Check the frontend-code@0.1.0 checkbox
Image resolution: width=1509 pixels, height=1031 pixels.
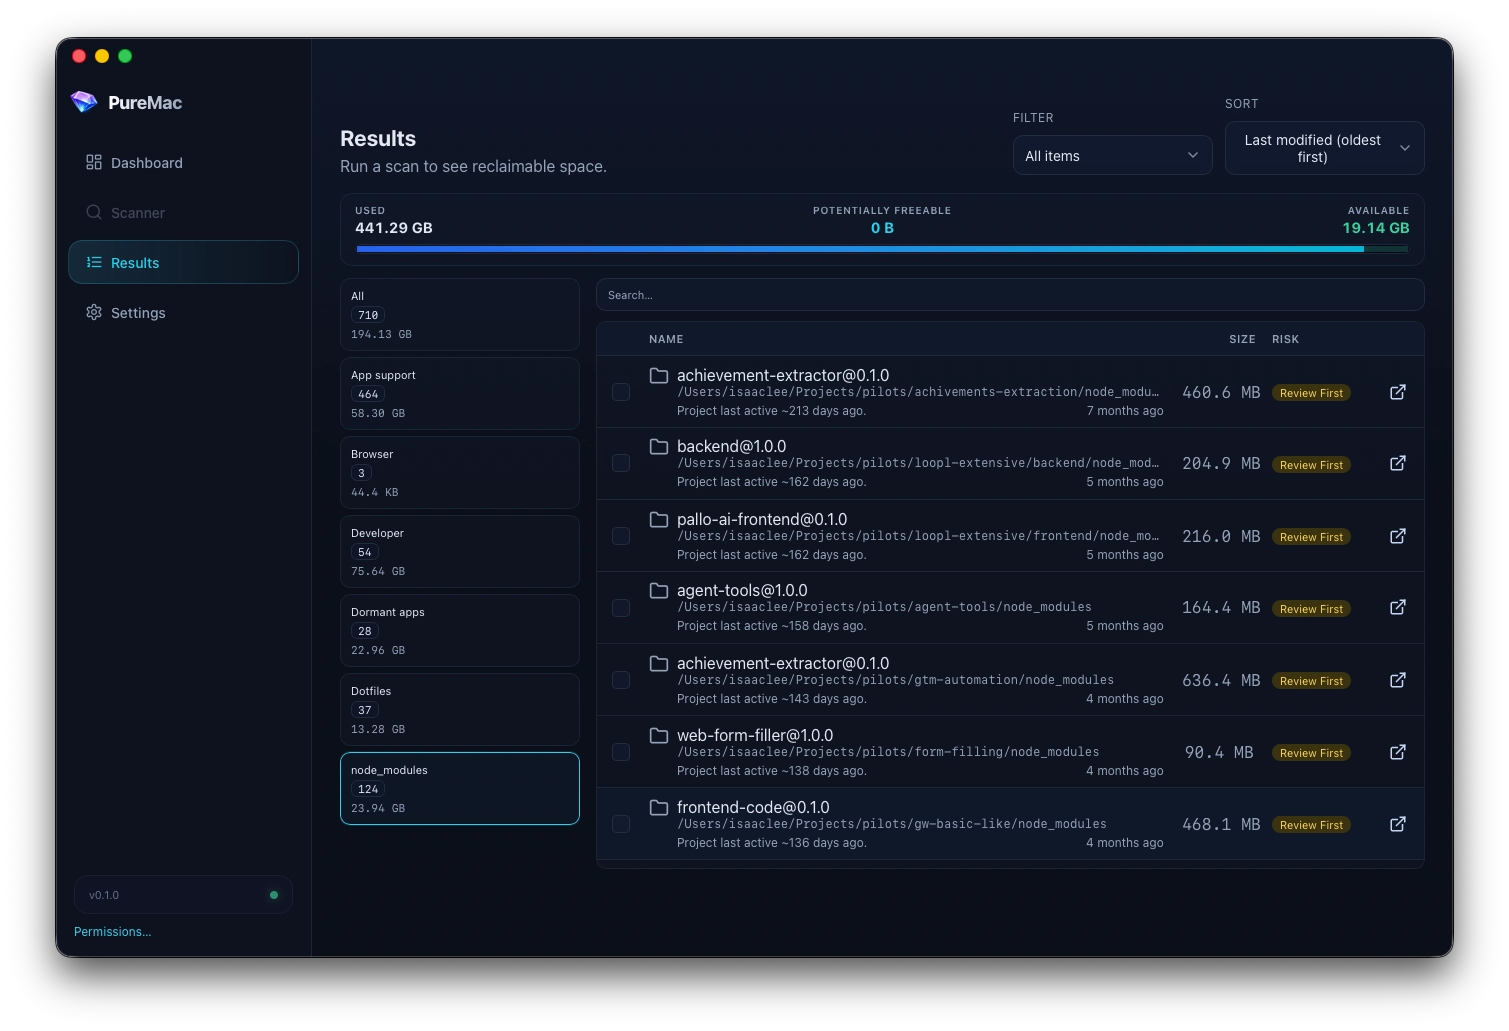click(621, 824)
